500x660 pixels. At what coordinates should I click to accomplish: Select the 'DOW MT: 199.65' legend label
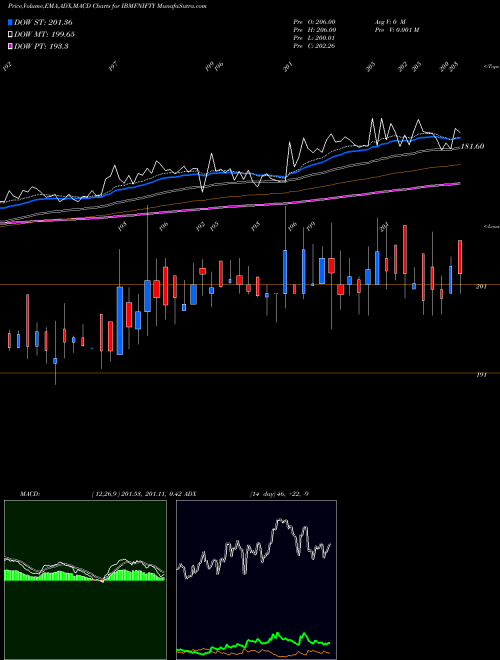[x=45, y=34]
